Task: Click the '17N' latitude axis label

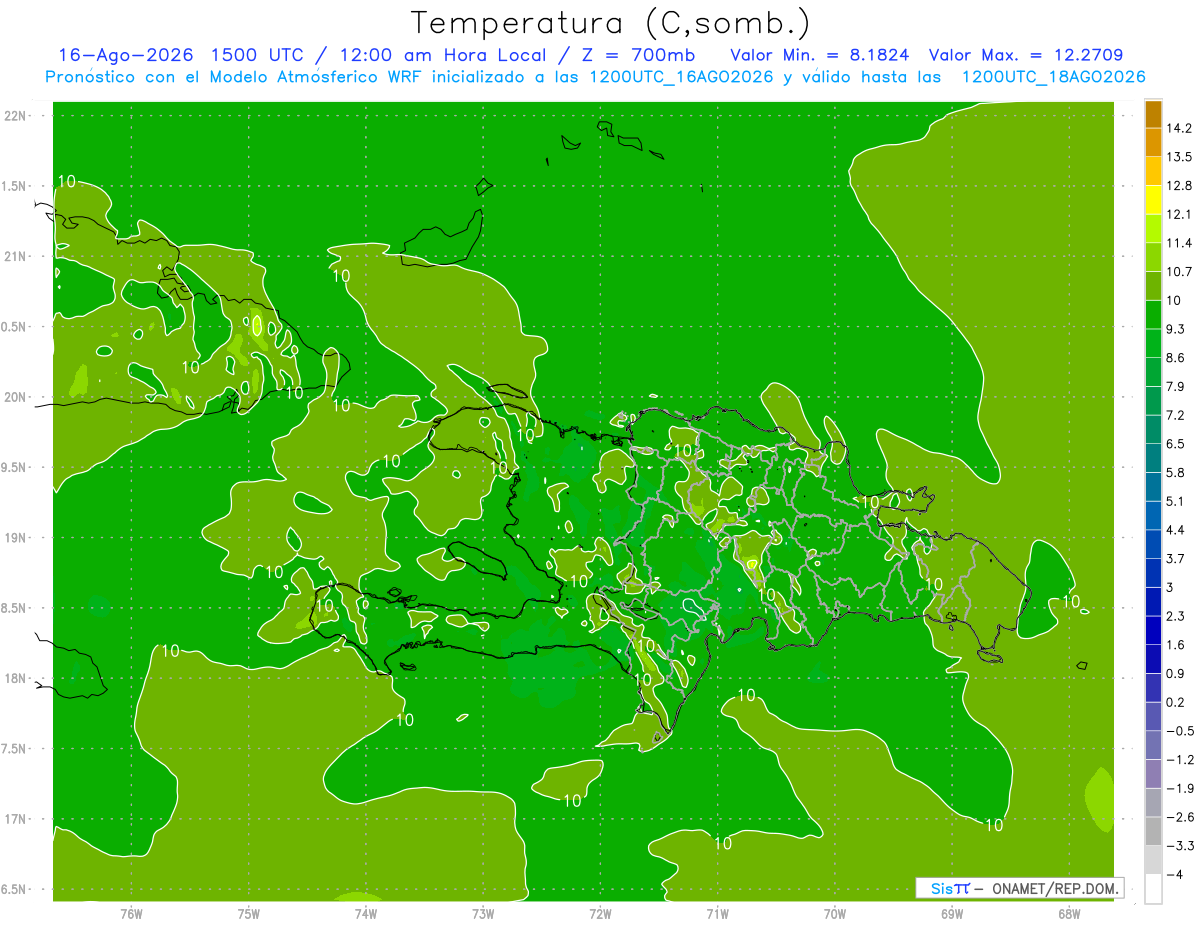Action: [16, 819]
